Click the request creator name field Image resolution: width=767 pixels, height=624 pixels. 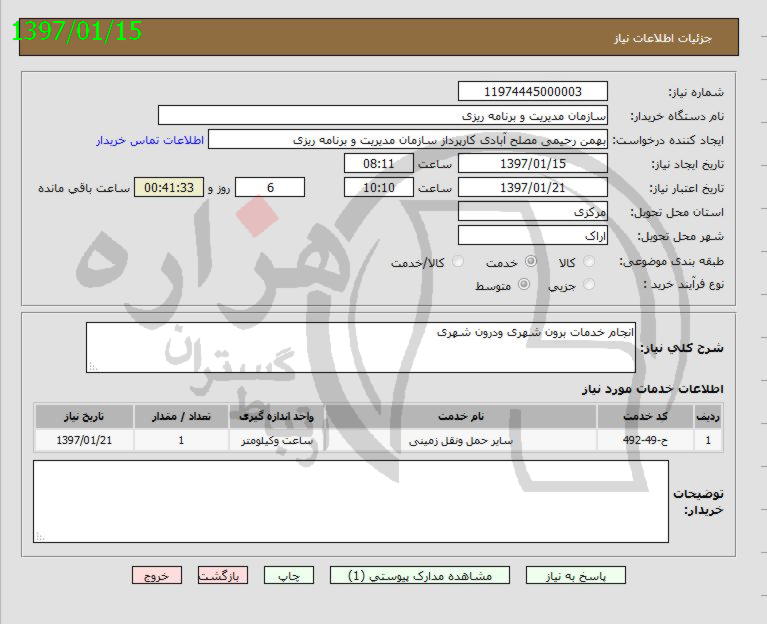tap(408, 139)
